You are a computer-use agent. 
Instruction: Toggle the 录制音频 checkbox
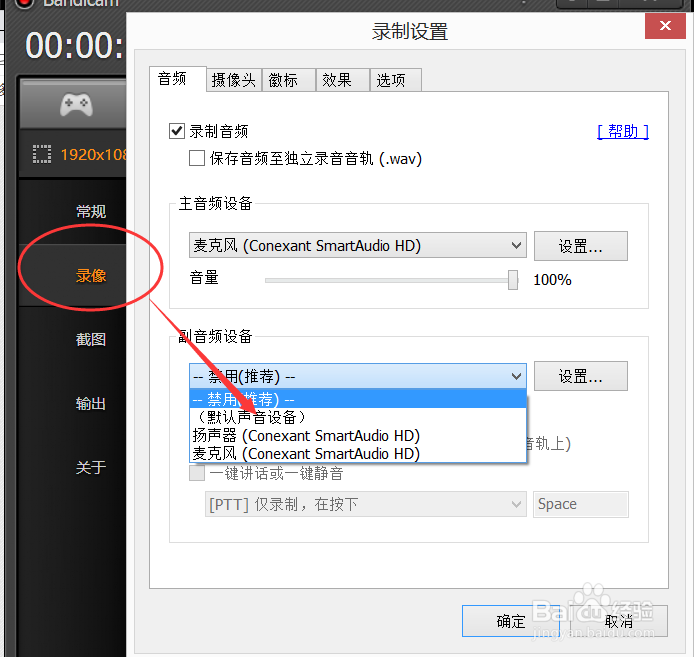pyautogui.click(x=177, y=131)
